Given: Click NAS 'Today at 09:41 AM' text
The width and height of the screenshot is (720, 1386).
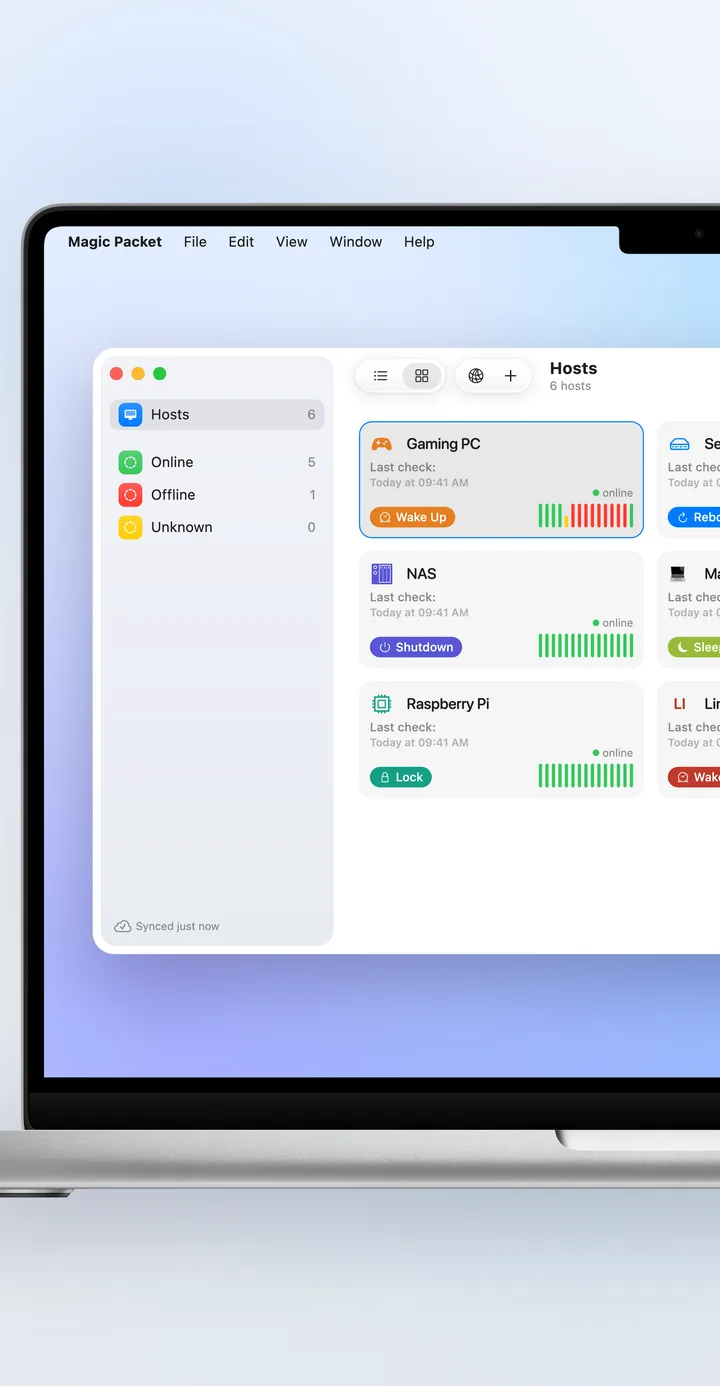Looking at the screenshot, I should coord(419,613).
